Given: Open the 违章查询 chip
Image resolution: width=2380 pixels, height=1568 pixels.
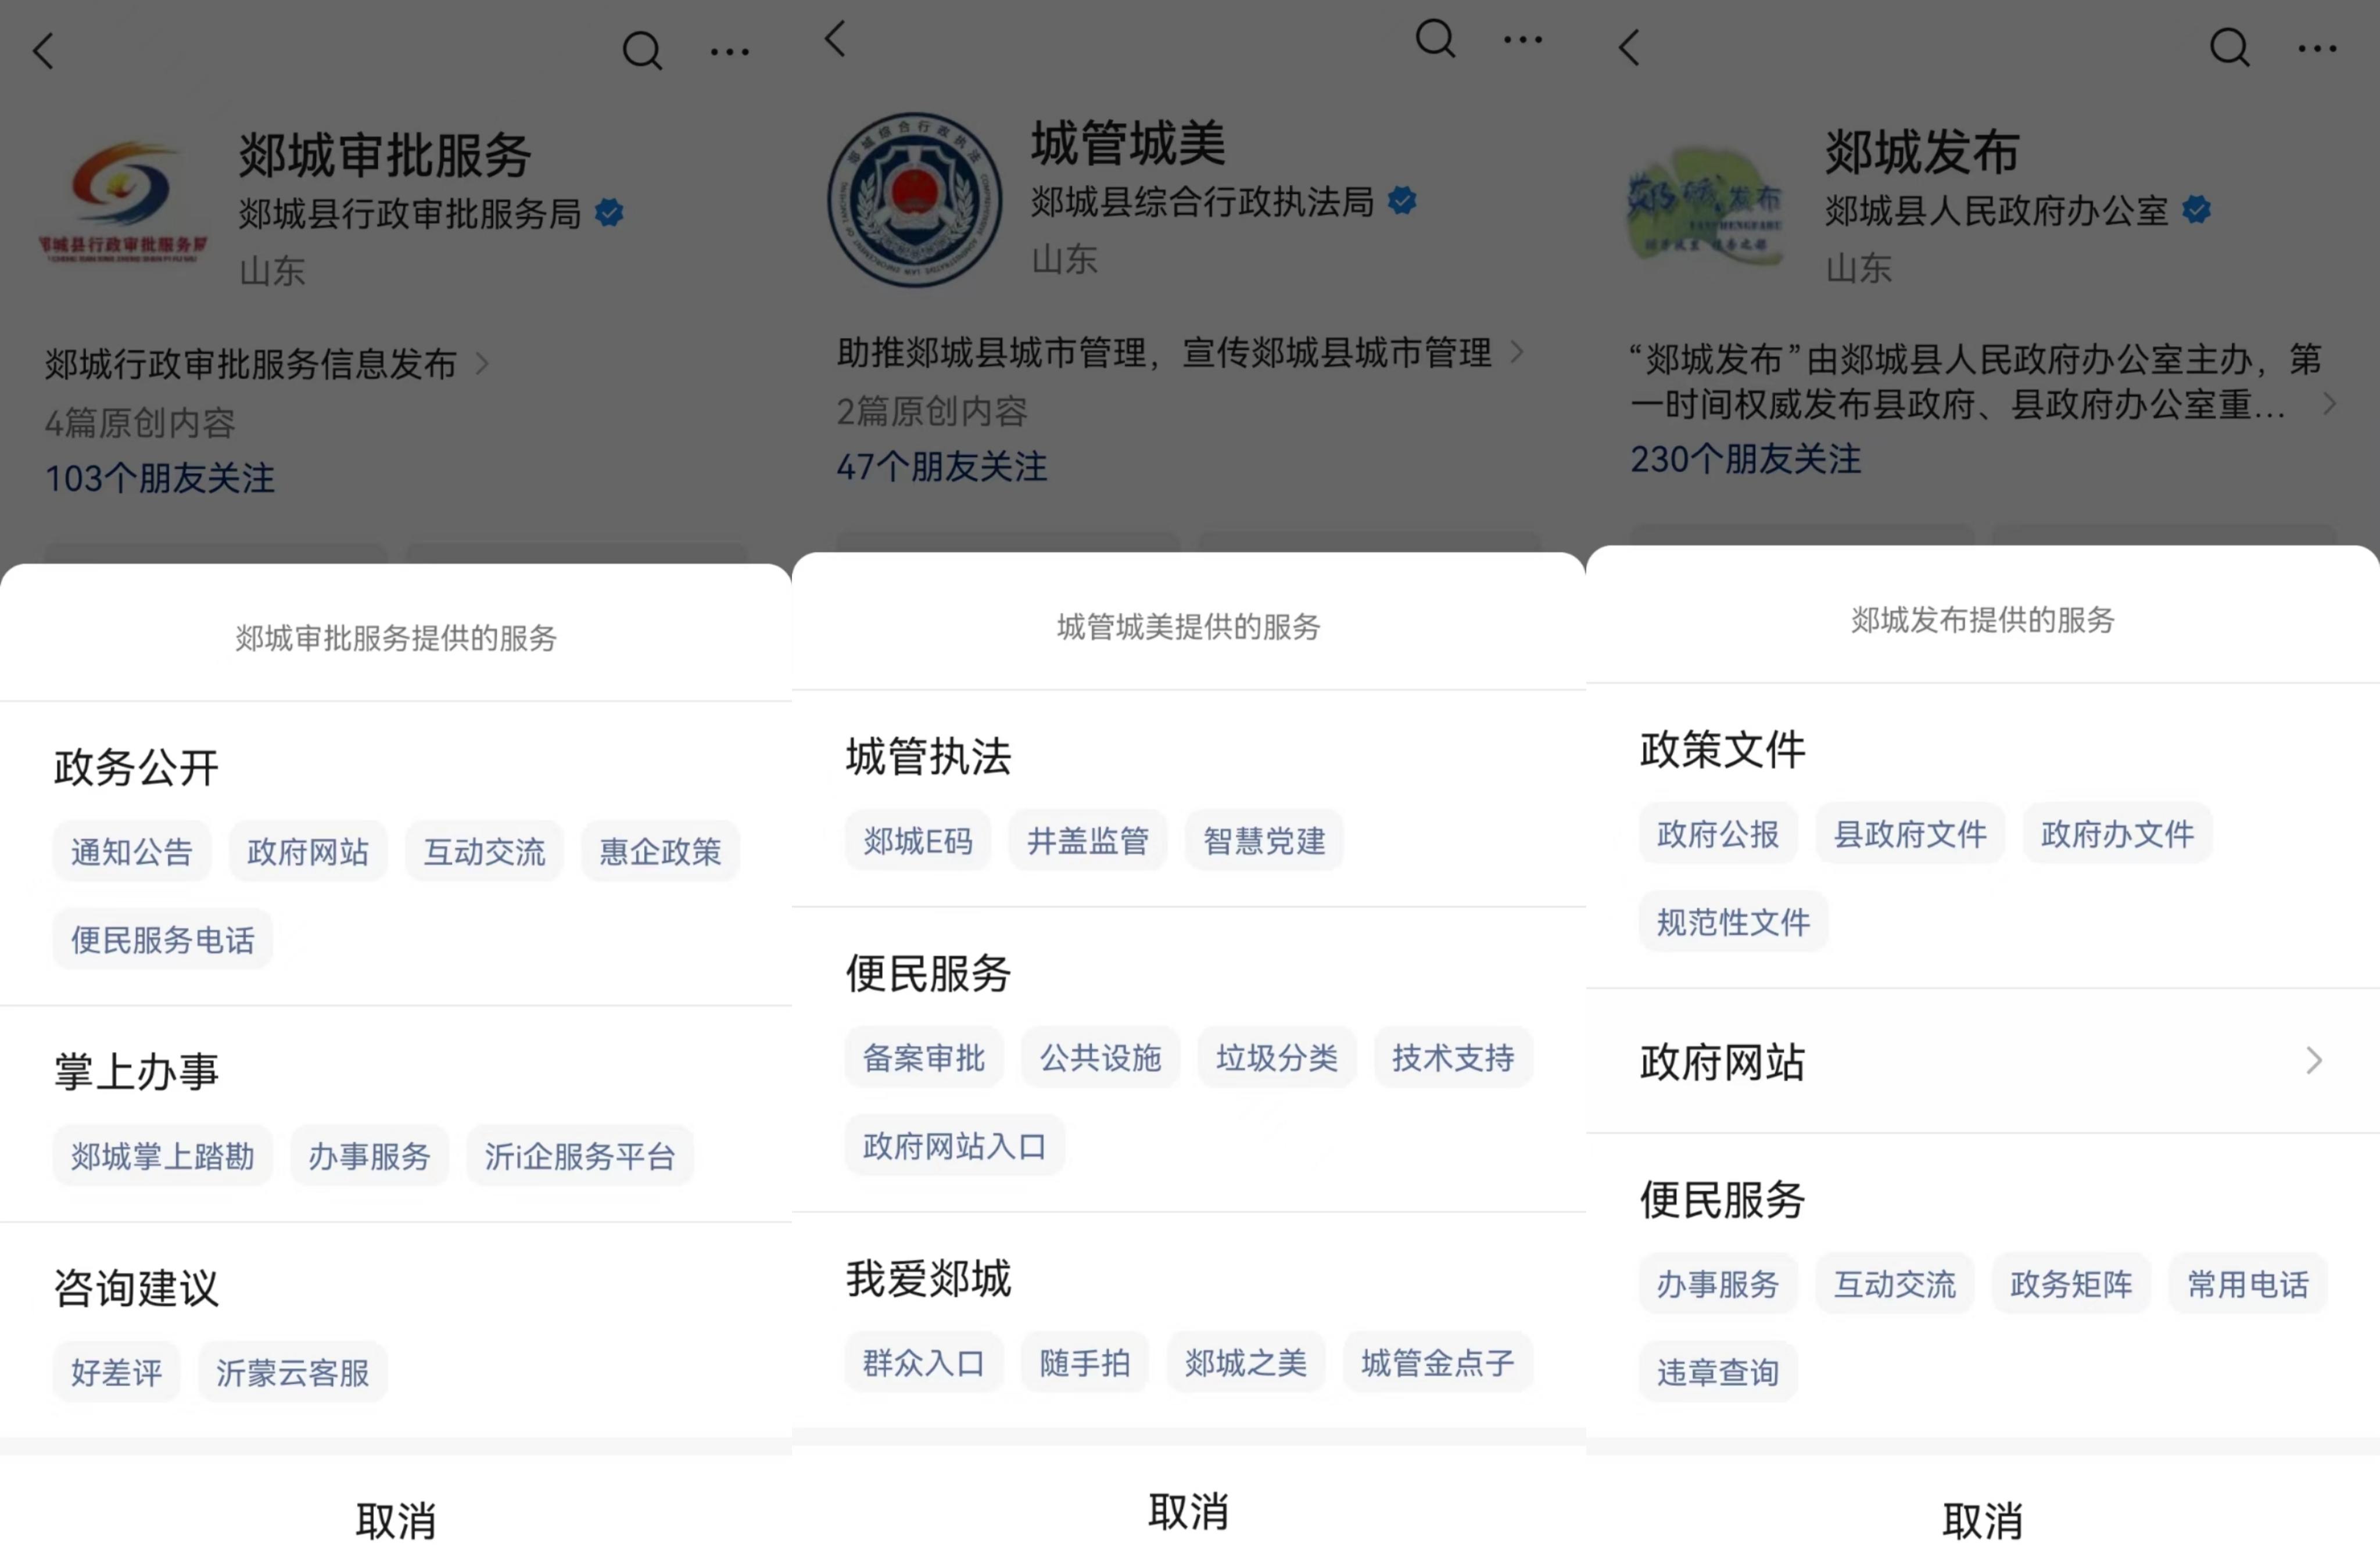Looking at the screenshot, I should [x=1718, y=1372].
